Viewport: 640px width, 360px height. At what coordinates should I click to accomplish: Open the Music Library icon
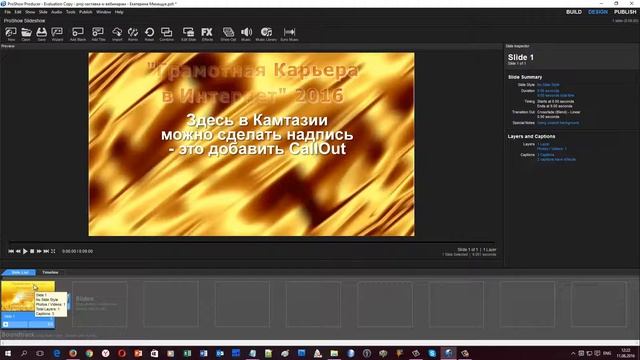(x=266, y=33)
